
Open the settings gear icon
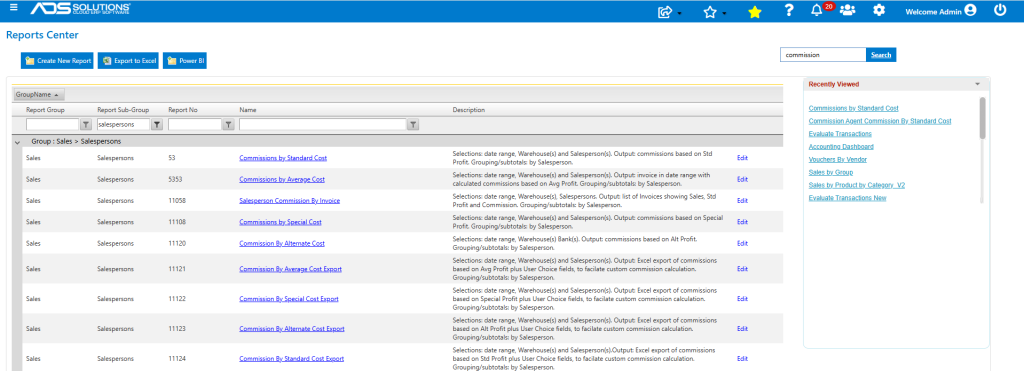(x=879, y=10)
